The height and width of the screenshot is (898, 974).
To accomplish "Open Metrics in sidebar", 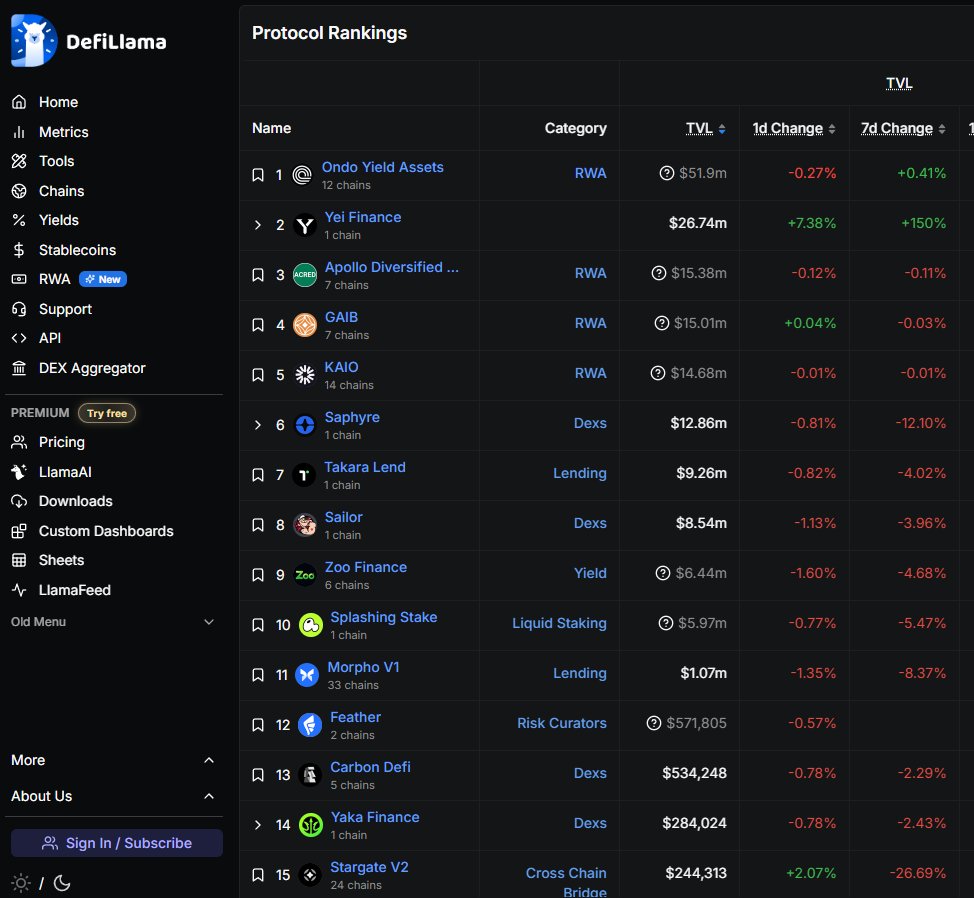I will click(63, 132).
